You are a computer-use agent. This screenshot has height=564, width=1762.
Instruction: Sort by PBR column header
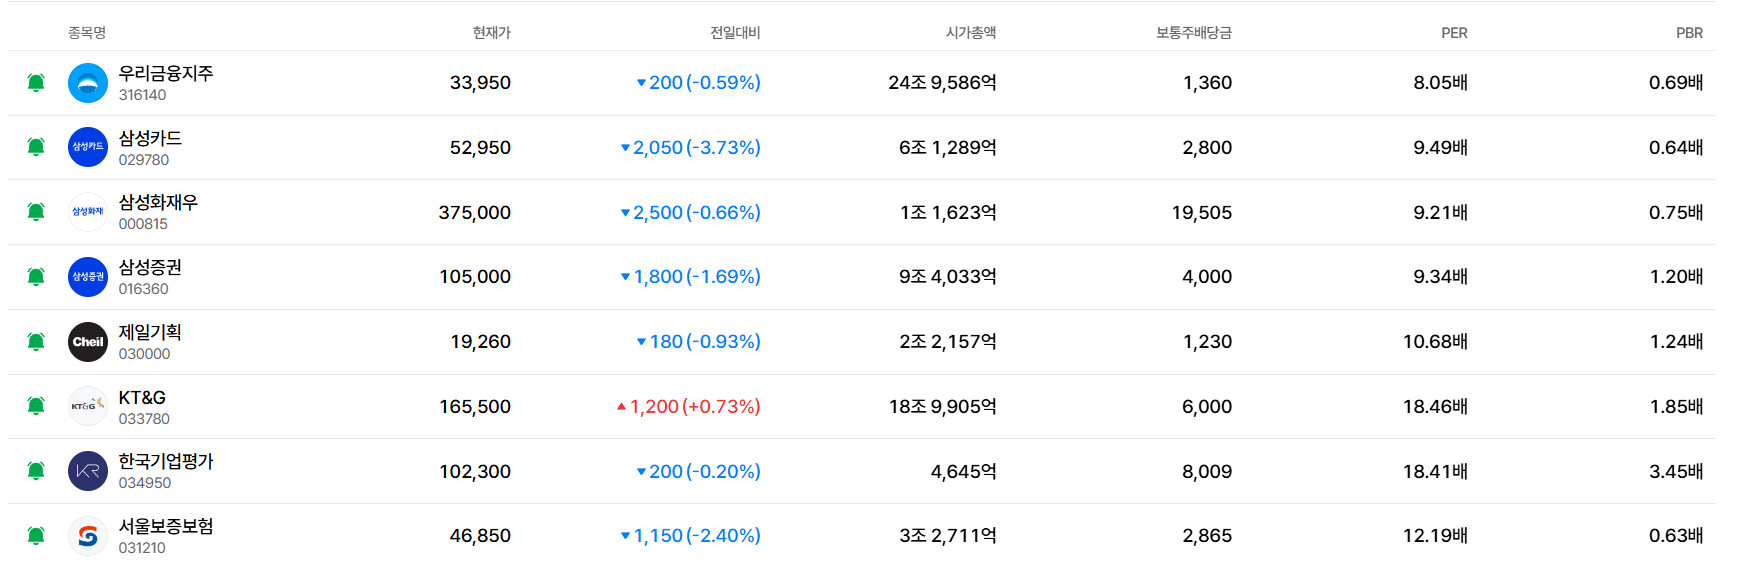pyautogui.click(x=1690, y=33)
